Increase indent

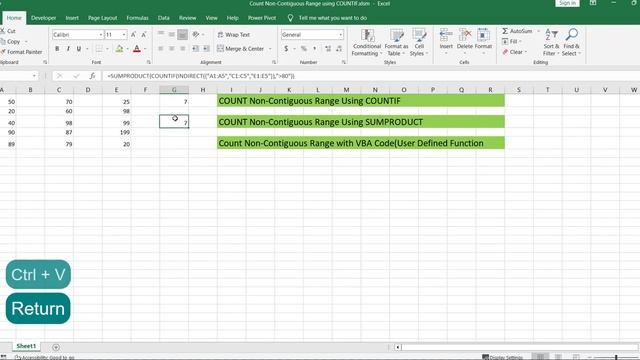click(x=207, y=49)
